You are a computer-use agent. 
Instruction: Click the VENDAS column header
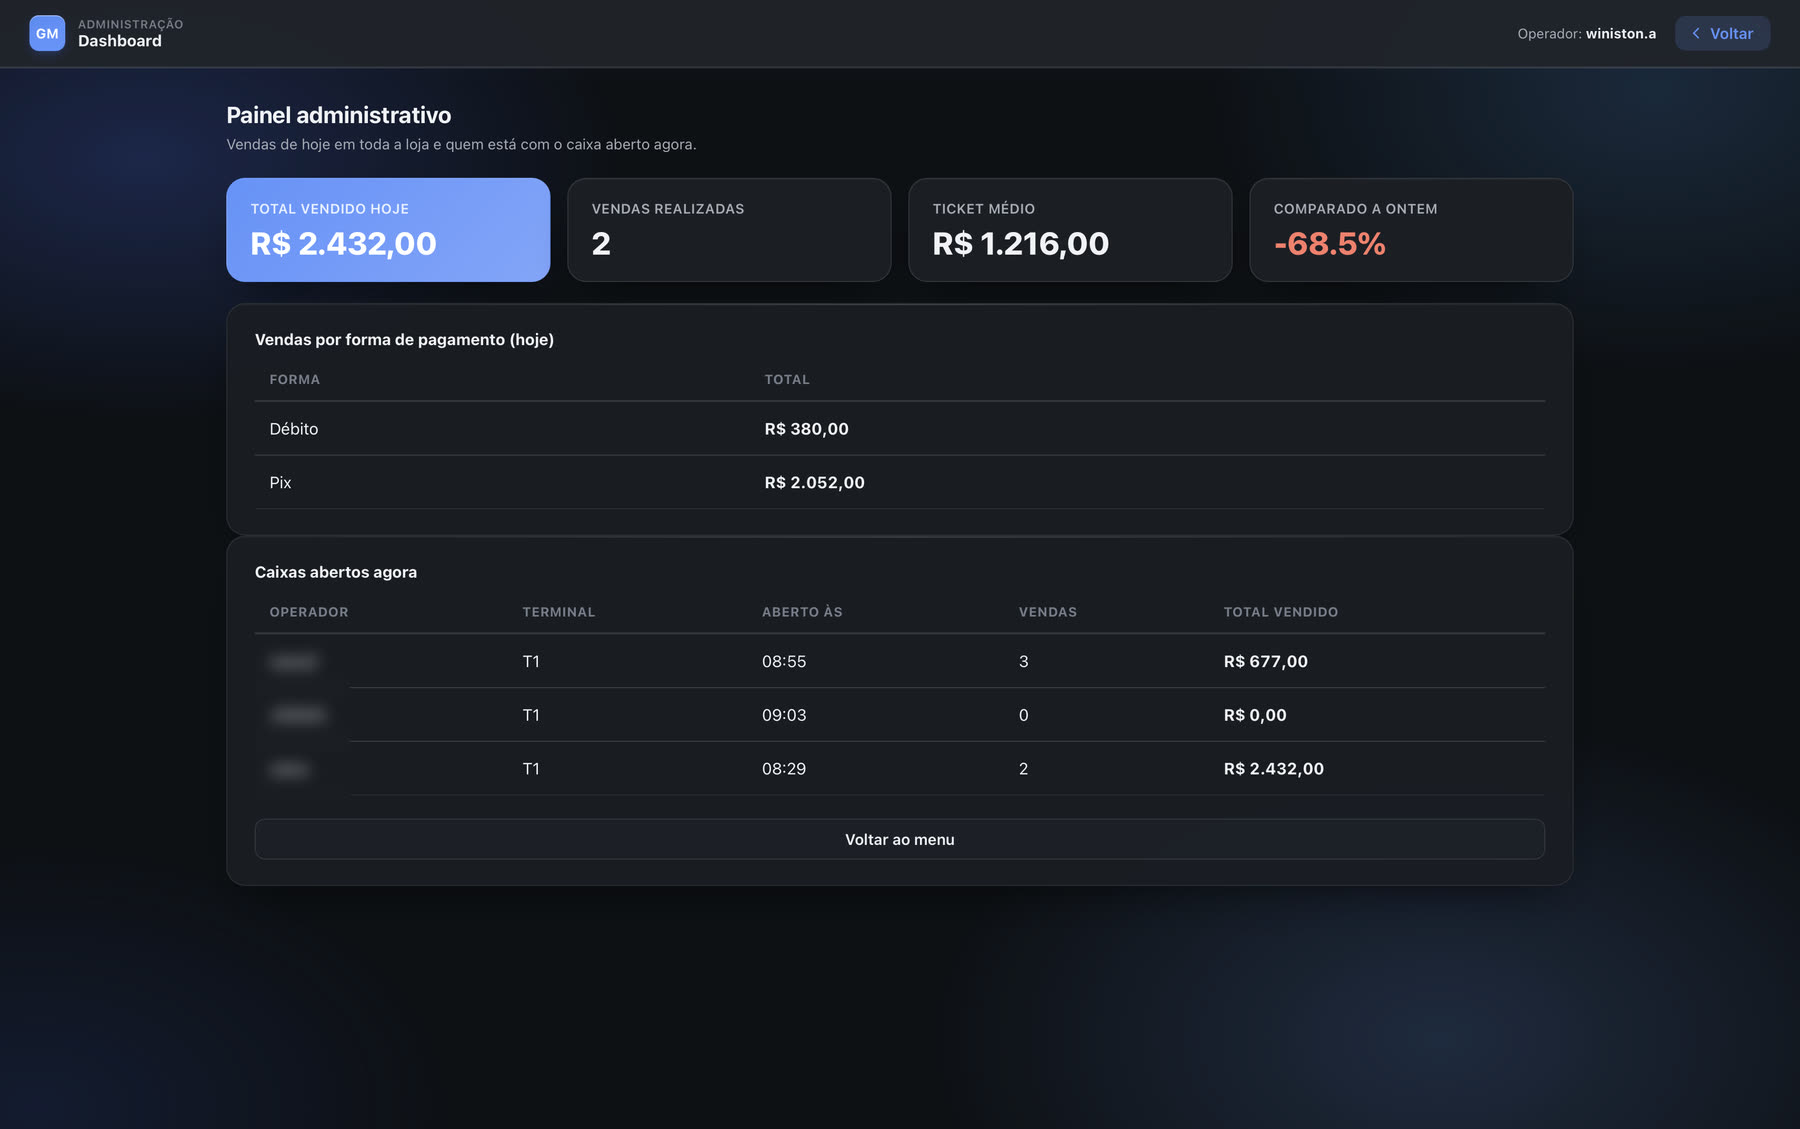click(1047, 612)
